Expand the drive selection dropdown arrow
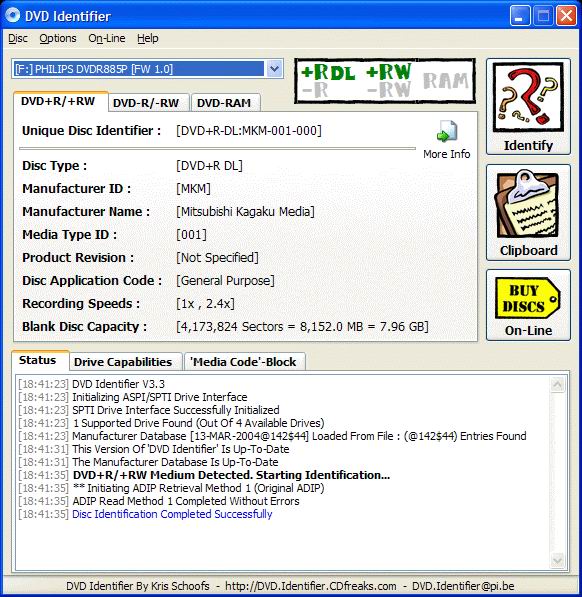Image resolution: width=582 pixels, height=597 pixels. pyautogui.click(x=274, y=69)
